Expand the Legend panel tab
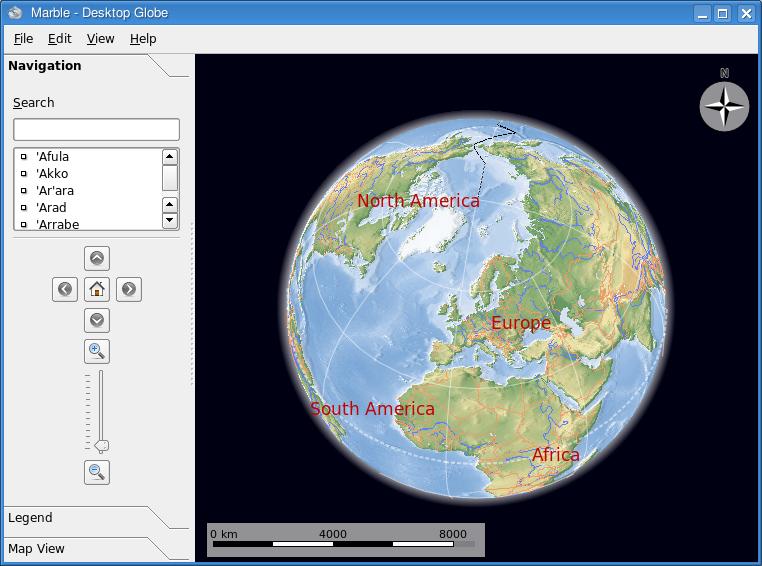The height and width of the screenshot is (566, 762). coord(31,518)
